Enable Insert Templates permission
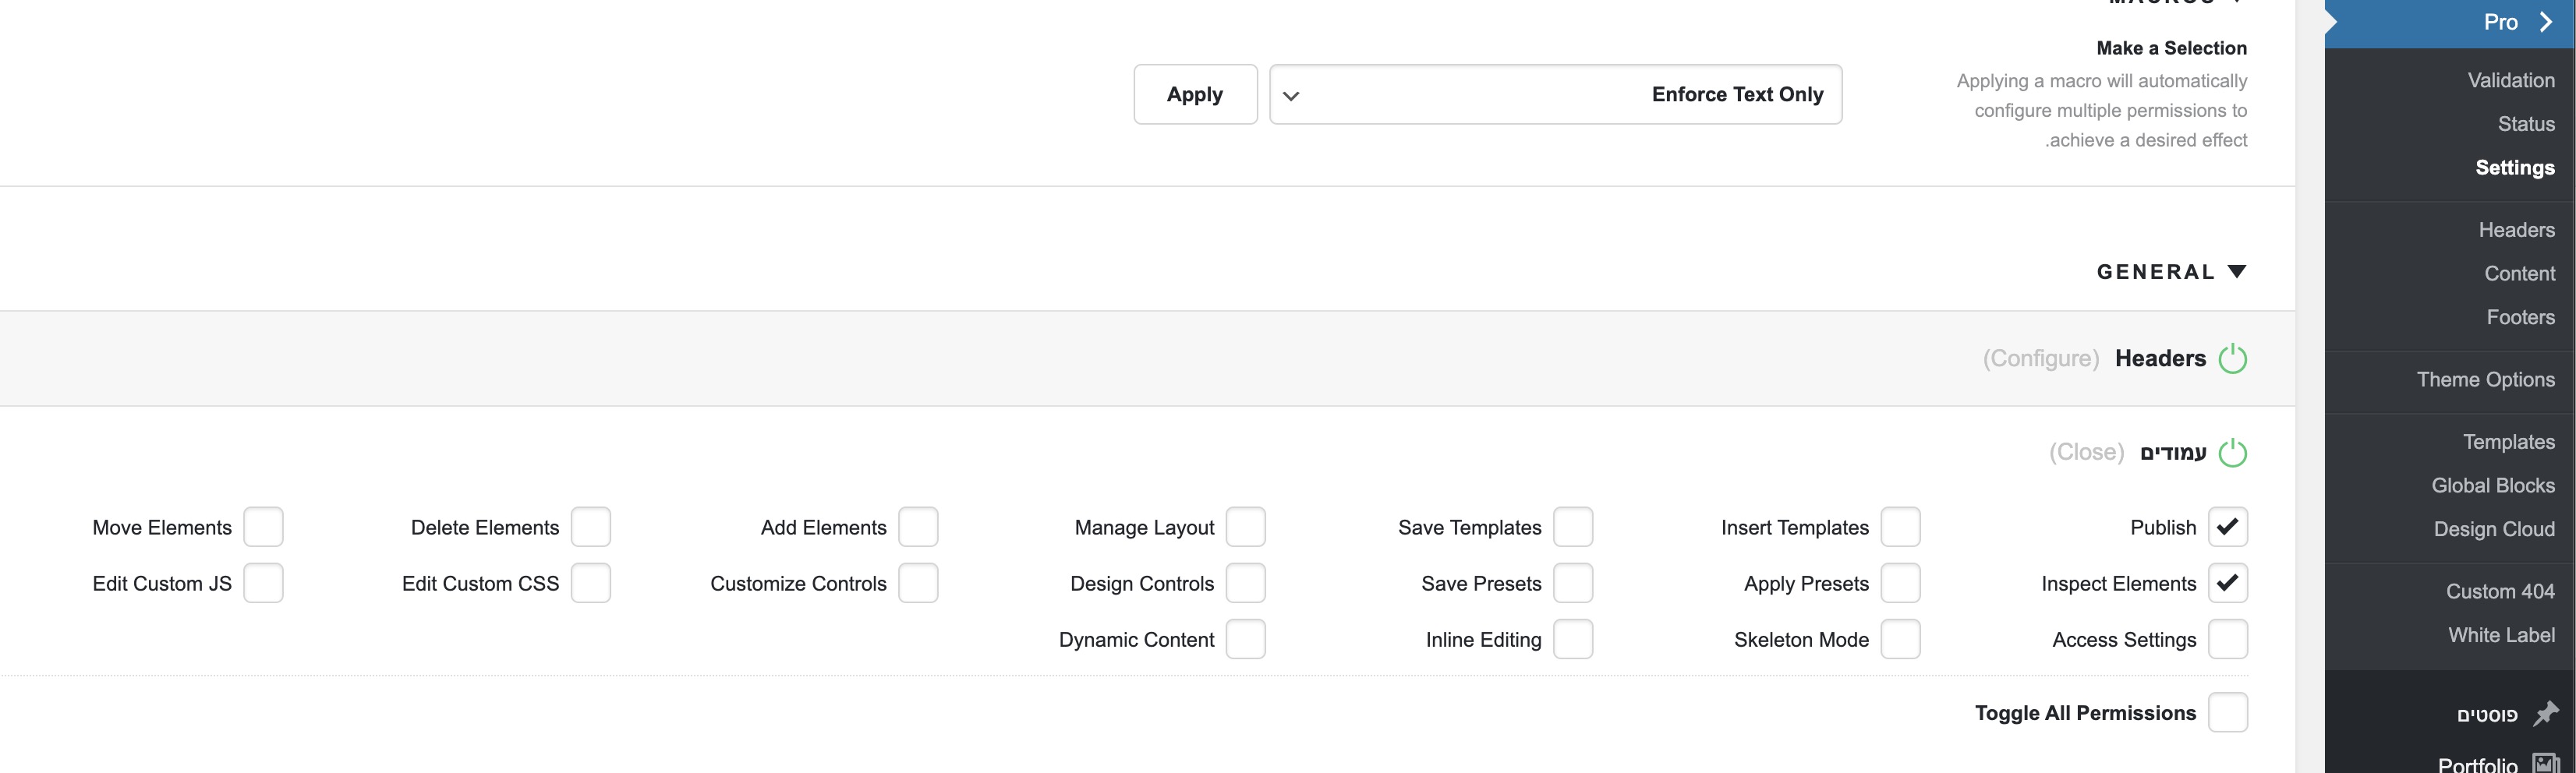 (x=1900, y=527)
